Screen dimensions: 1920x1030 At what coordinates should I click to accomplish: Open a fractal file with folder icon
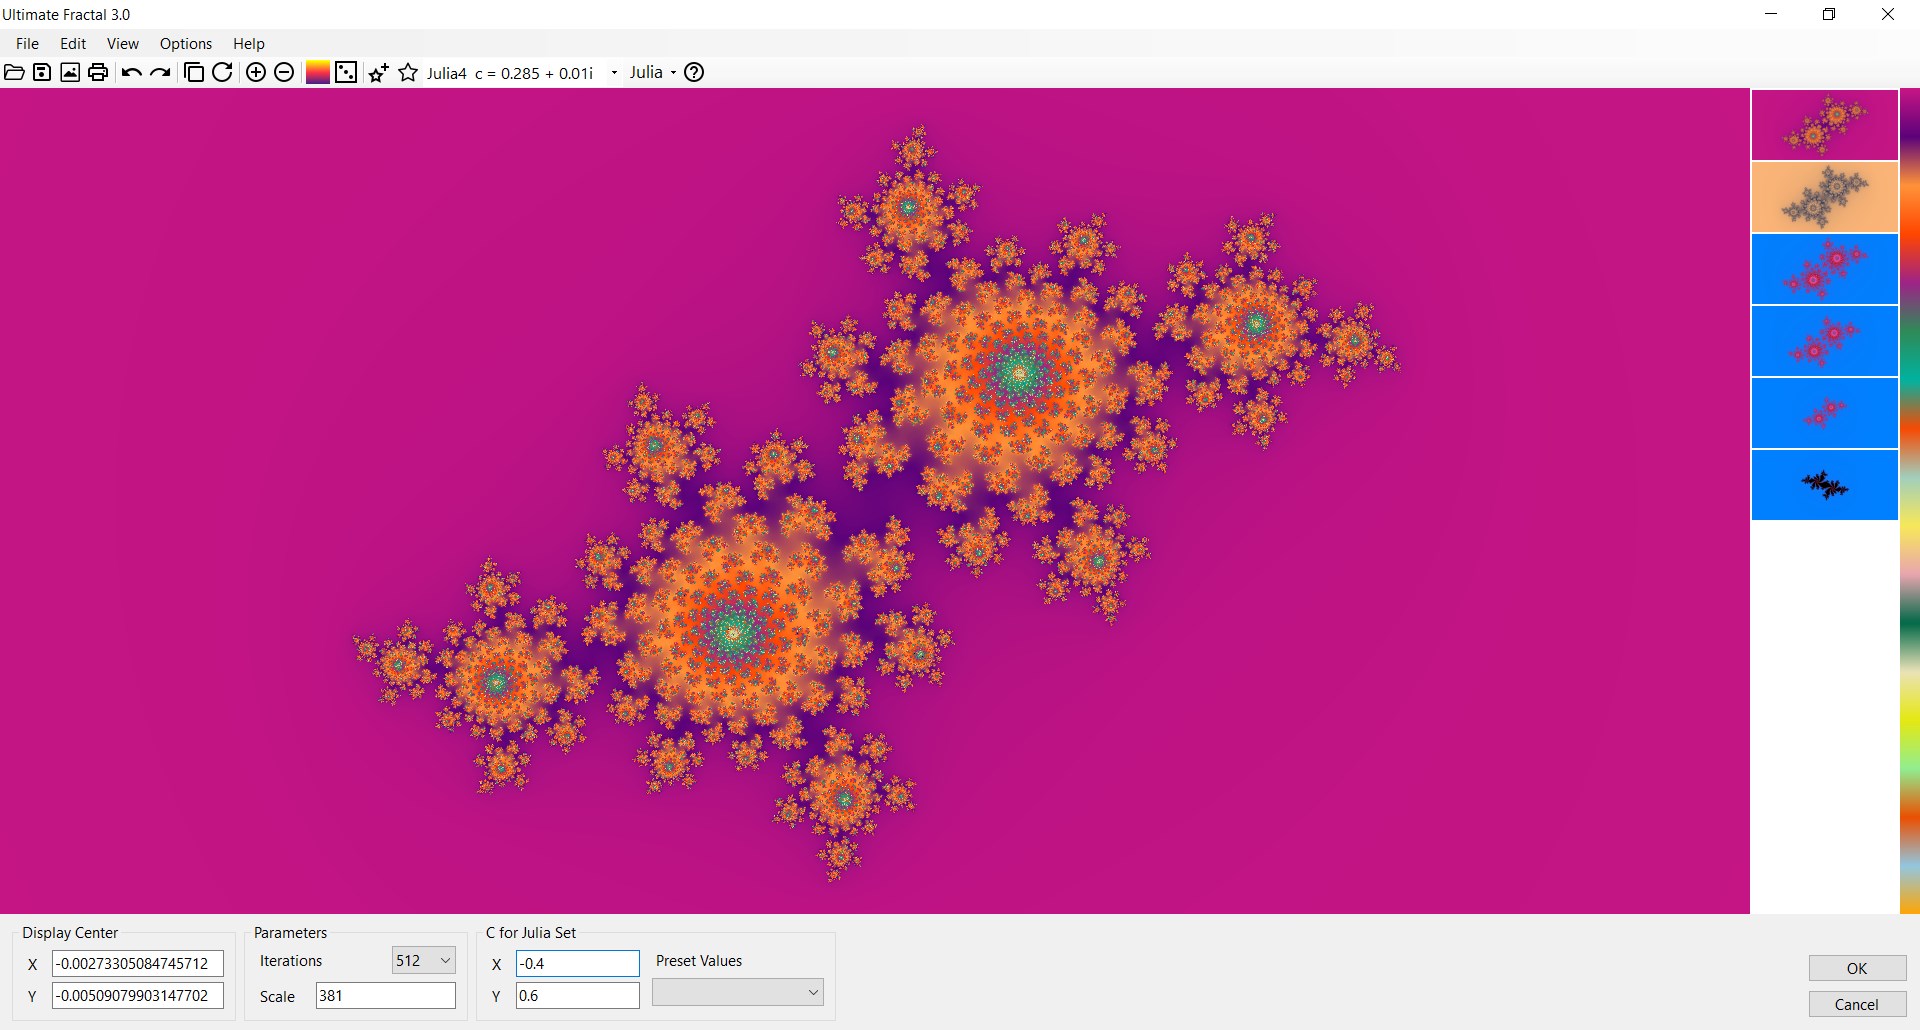(x=14, y=72)
